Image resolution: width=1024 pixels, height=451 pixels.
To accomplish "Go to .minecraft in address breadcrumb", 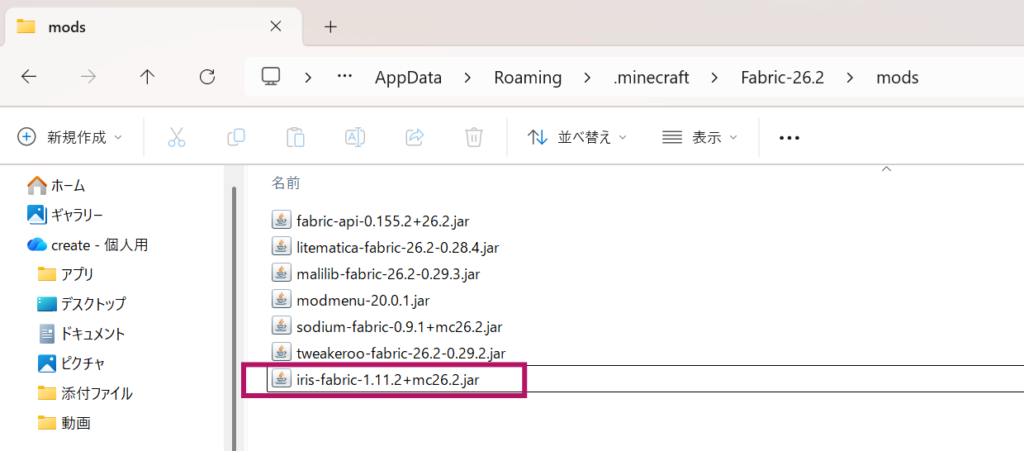I will click(651, 78).
